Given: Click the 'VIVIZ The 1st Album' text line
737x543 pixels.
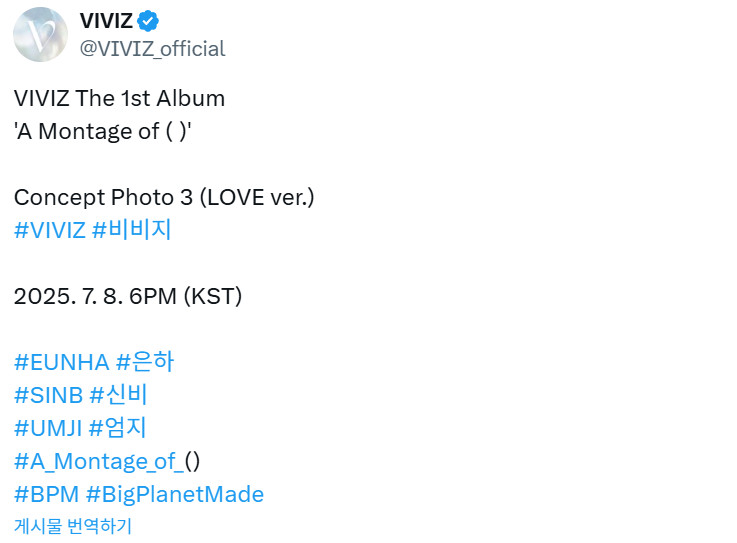Looking at the screenshot, I should pyautogui.click(x=119, y=98).
